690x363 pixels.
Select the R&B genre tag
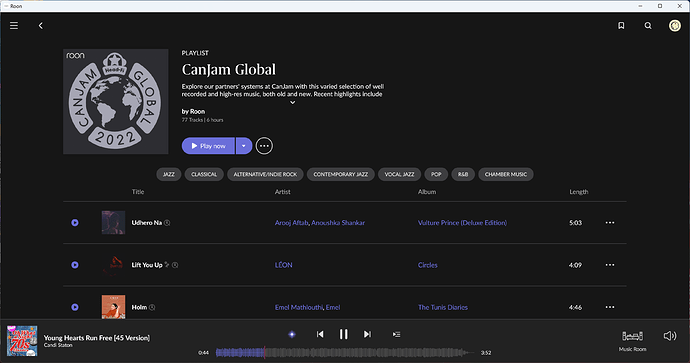[463, 174]
